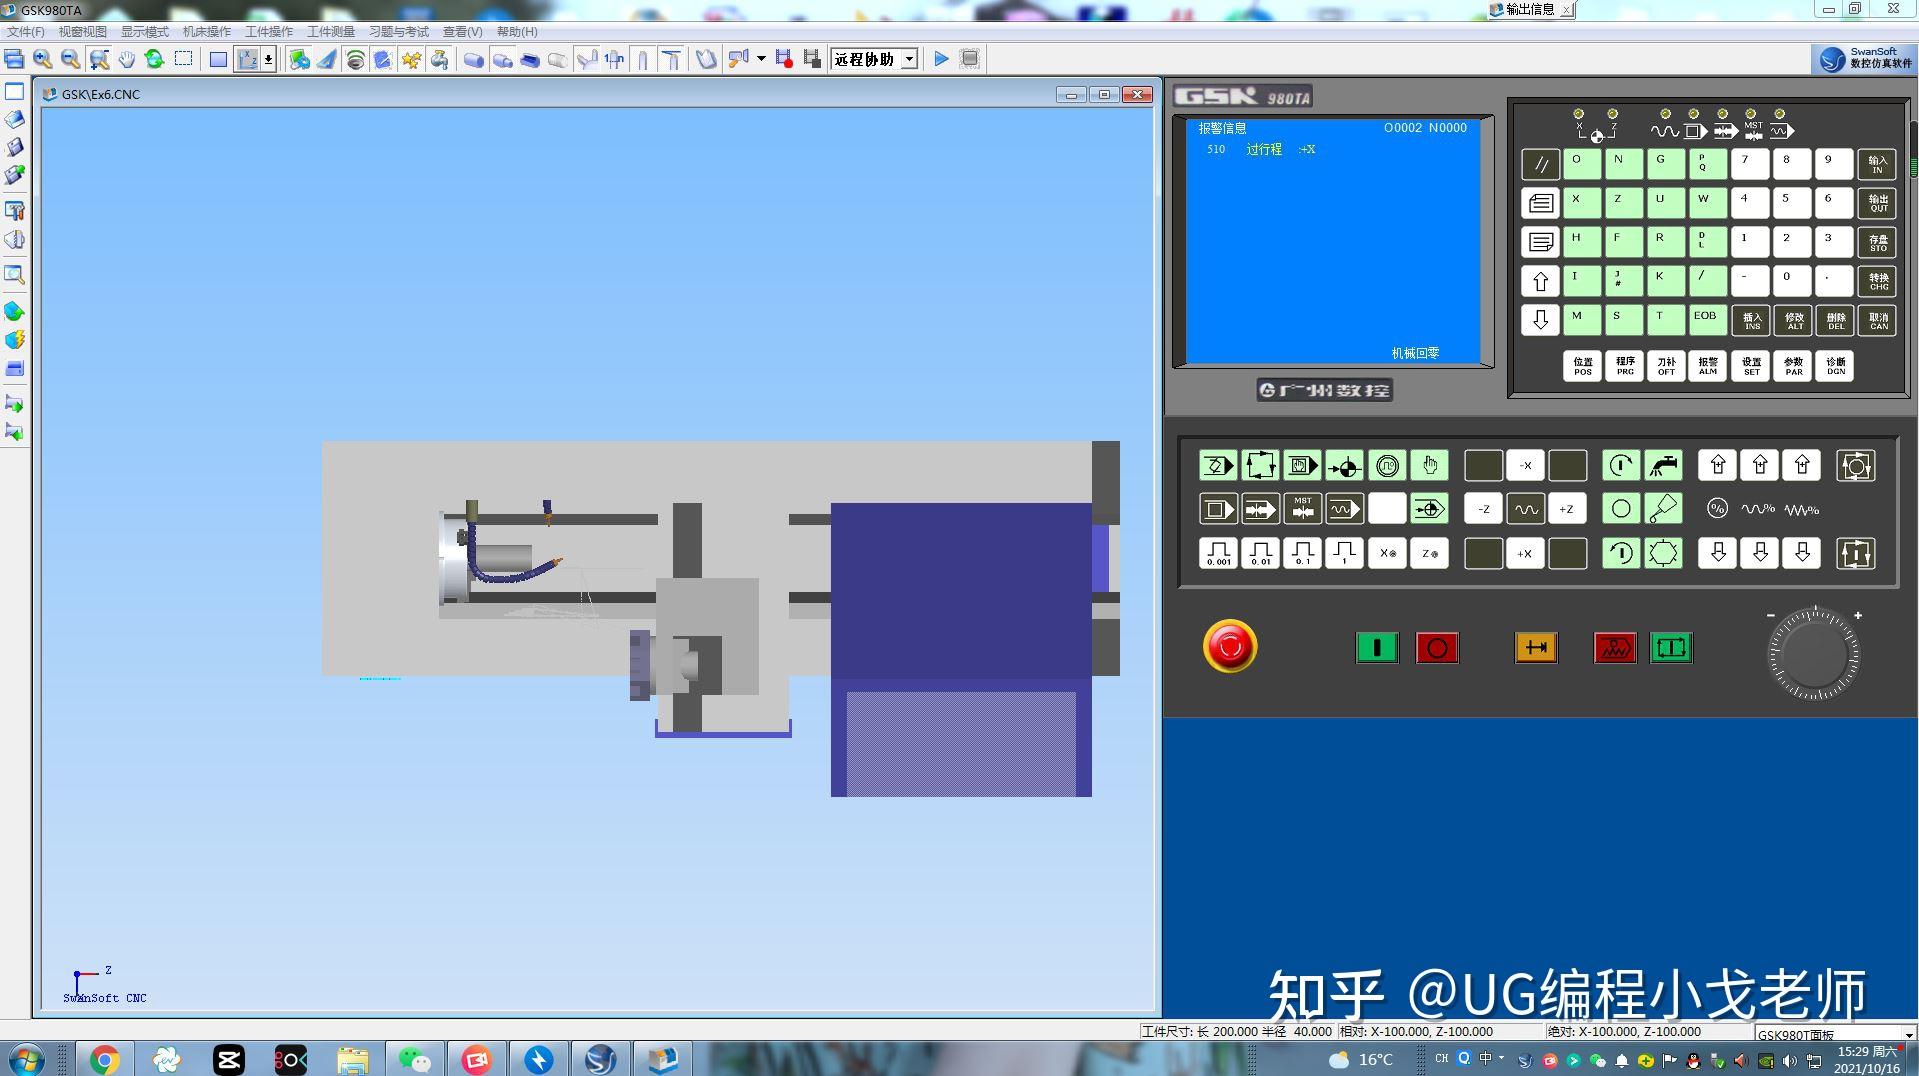Select program zero return mode key
The height and width of the screenshot is (1076, 1919).
[1429, 509]
